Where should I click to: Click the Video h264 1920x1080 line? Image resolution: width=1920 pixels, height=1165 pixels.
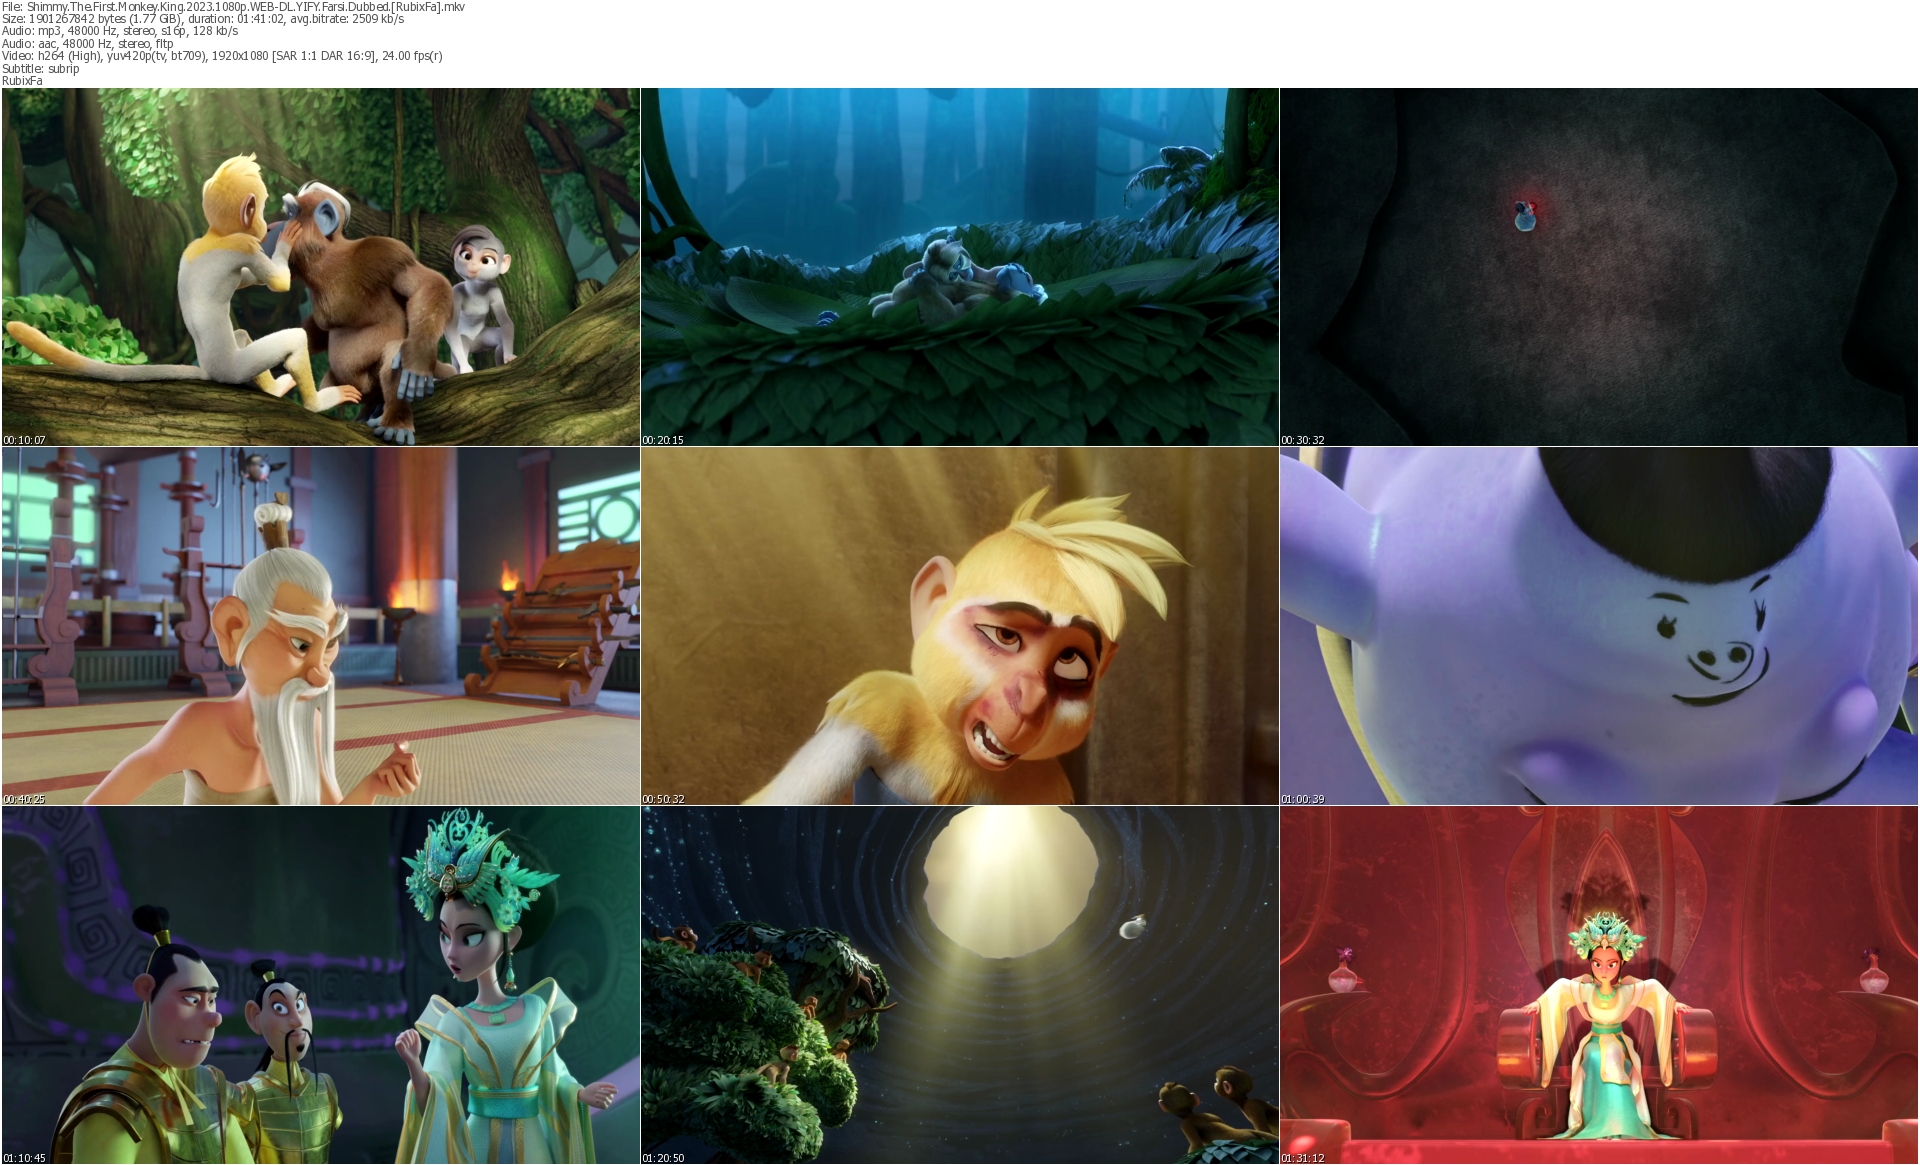tap(222, 56)
